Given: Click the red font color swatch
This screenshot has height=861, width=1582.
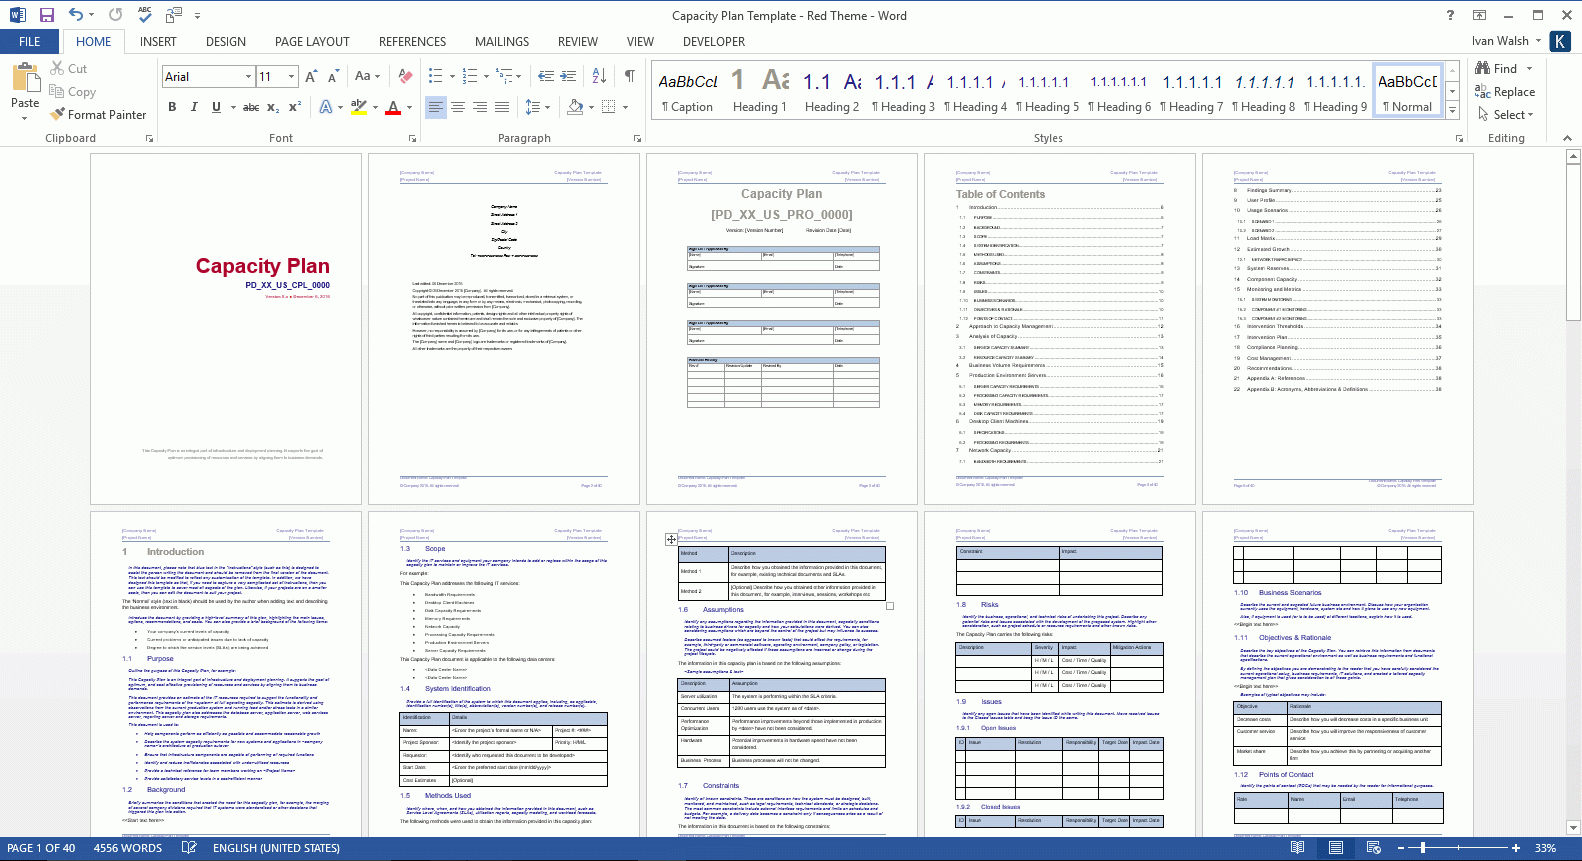Looking at the screenshot, I should pyautogui.click(x=393, y=107).
